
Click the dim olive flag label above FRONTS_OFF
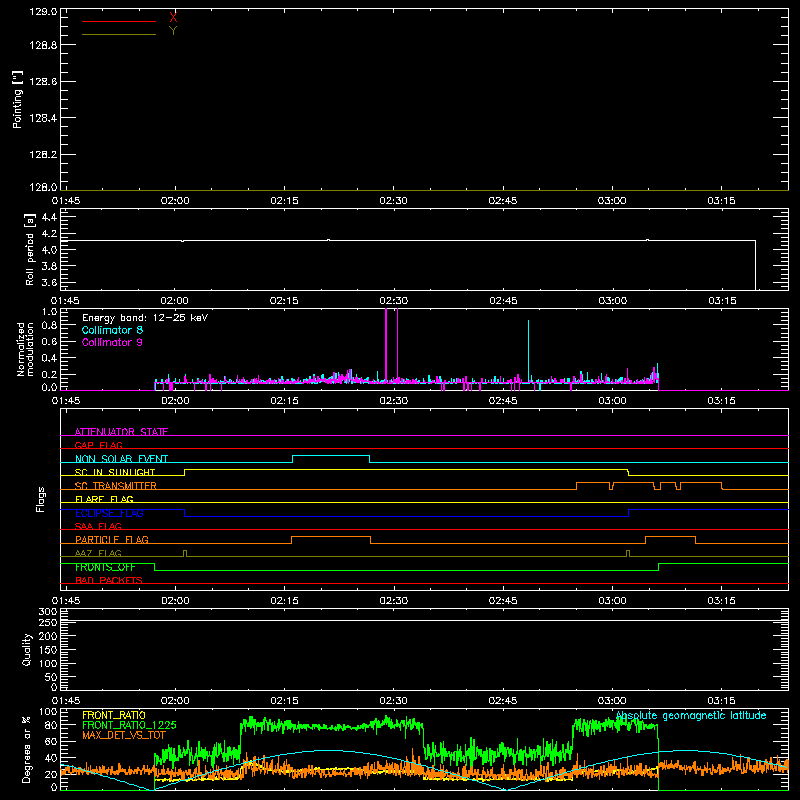click(x=98, y=553)
